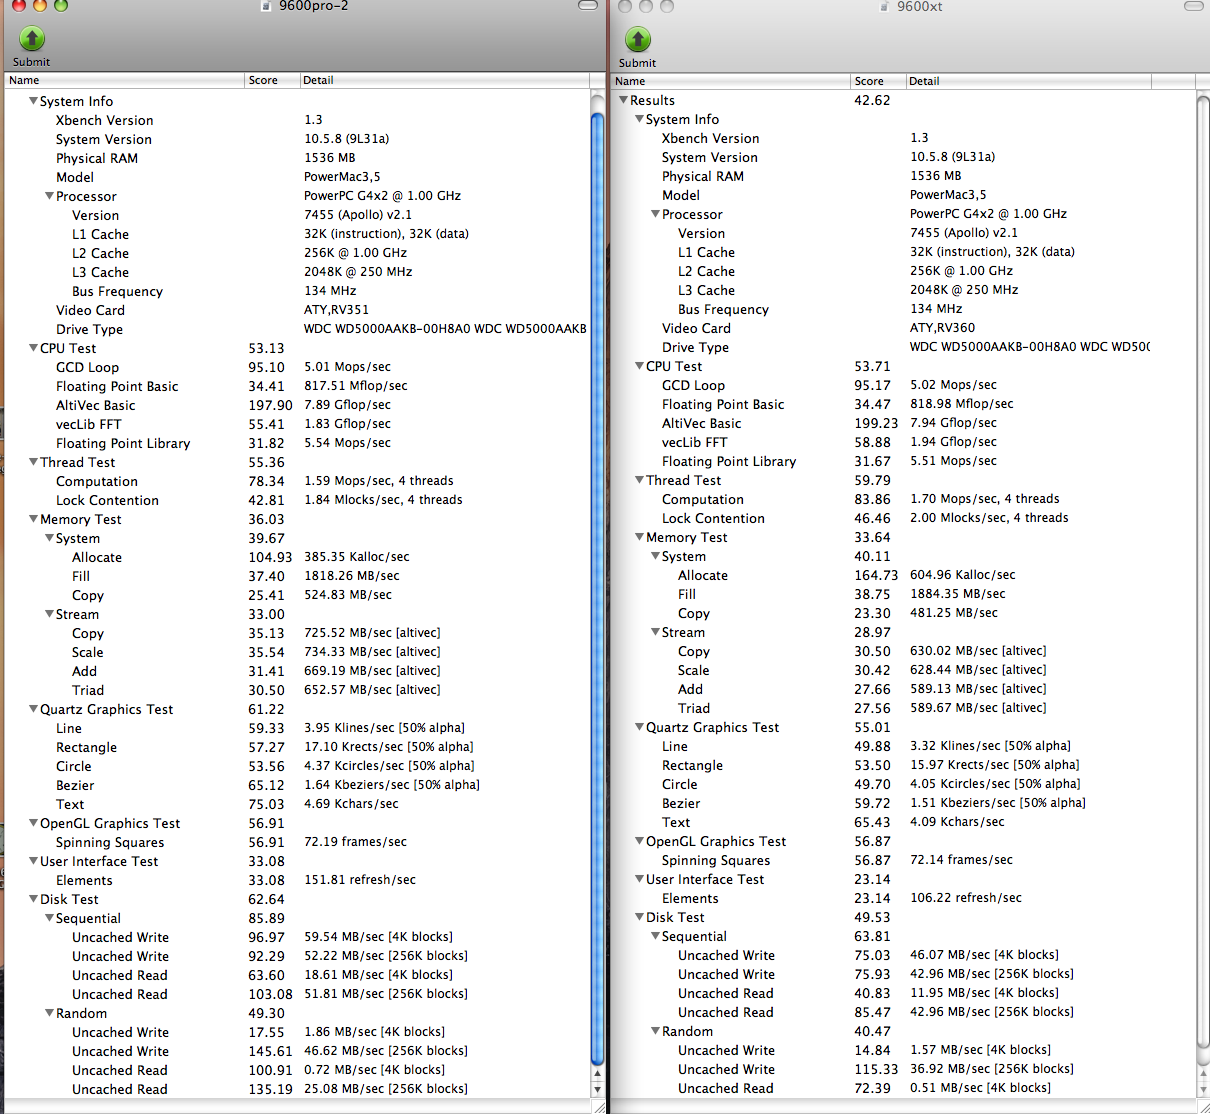Click the 9600xt window title
This screenshot has height=1114, width=1210.
click(x=919, y=6)
